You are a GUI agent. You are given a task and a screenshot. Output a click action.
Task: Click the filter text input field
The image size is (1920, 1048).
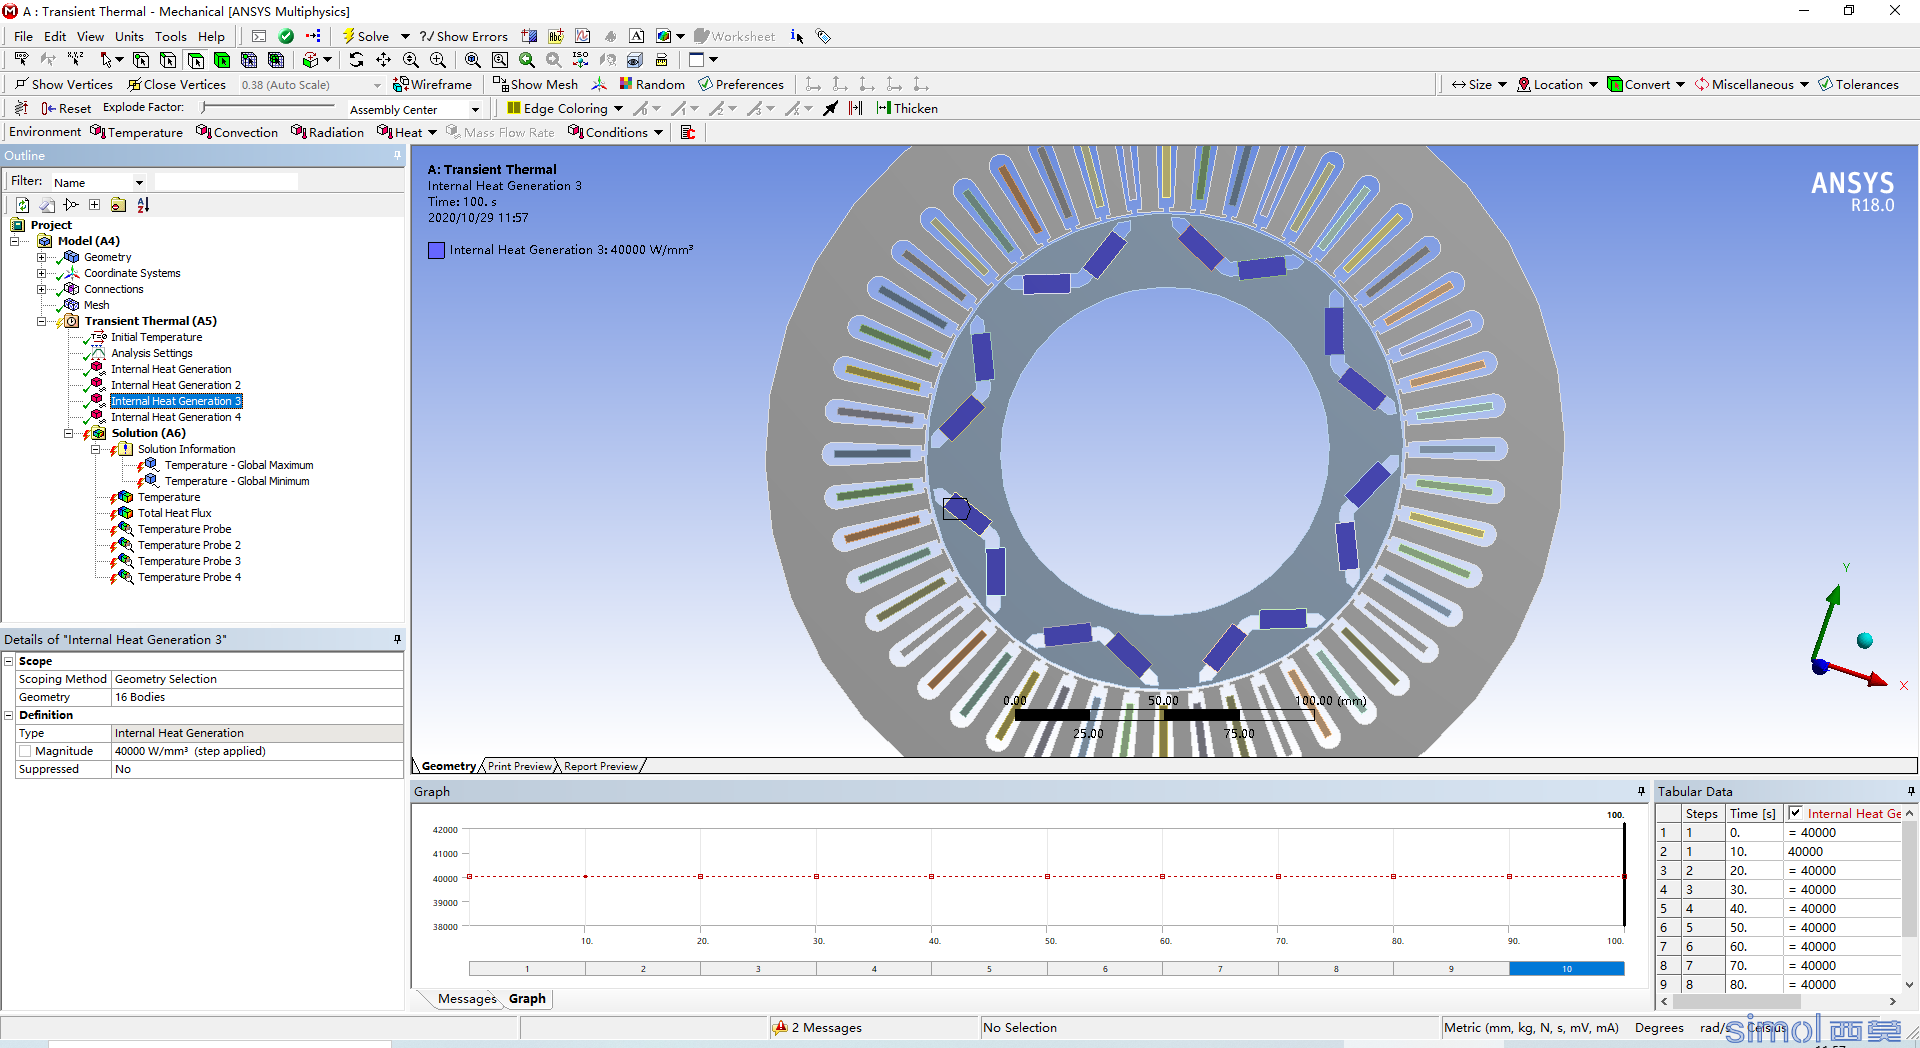pyautogui.click(x=226, y=182)
